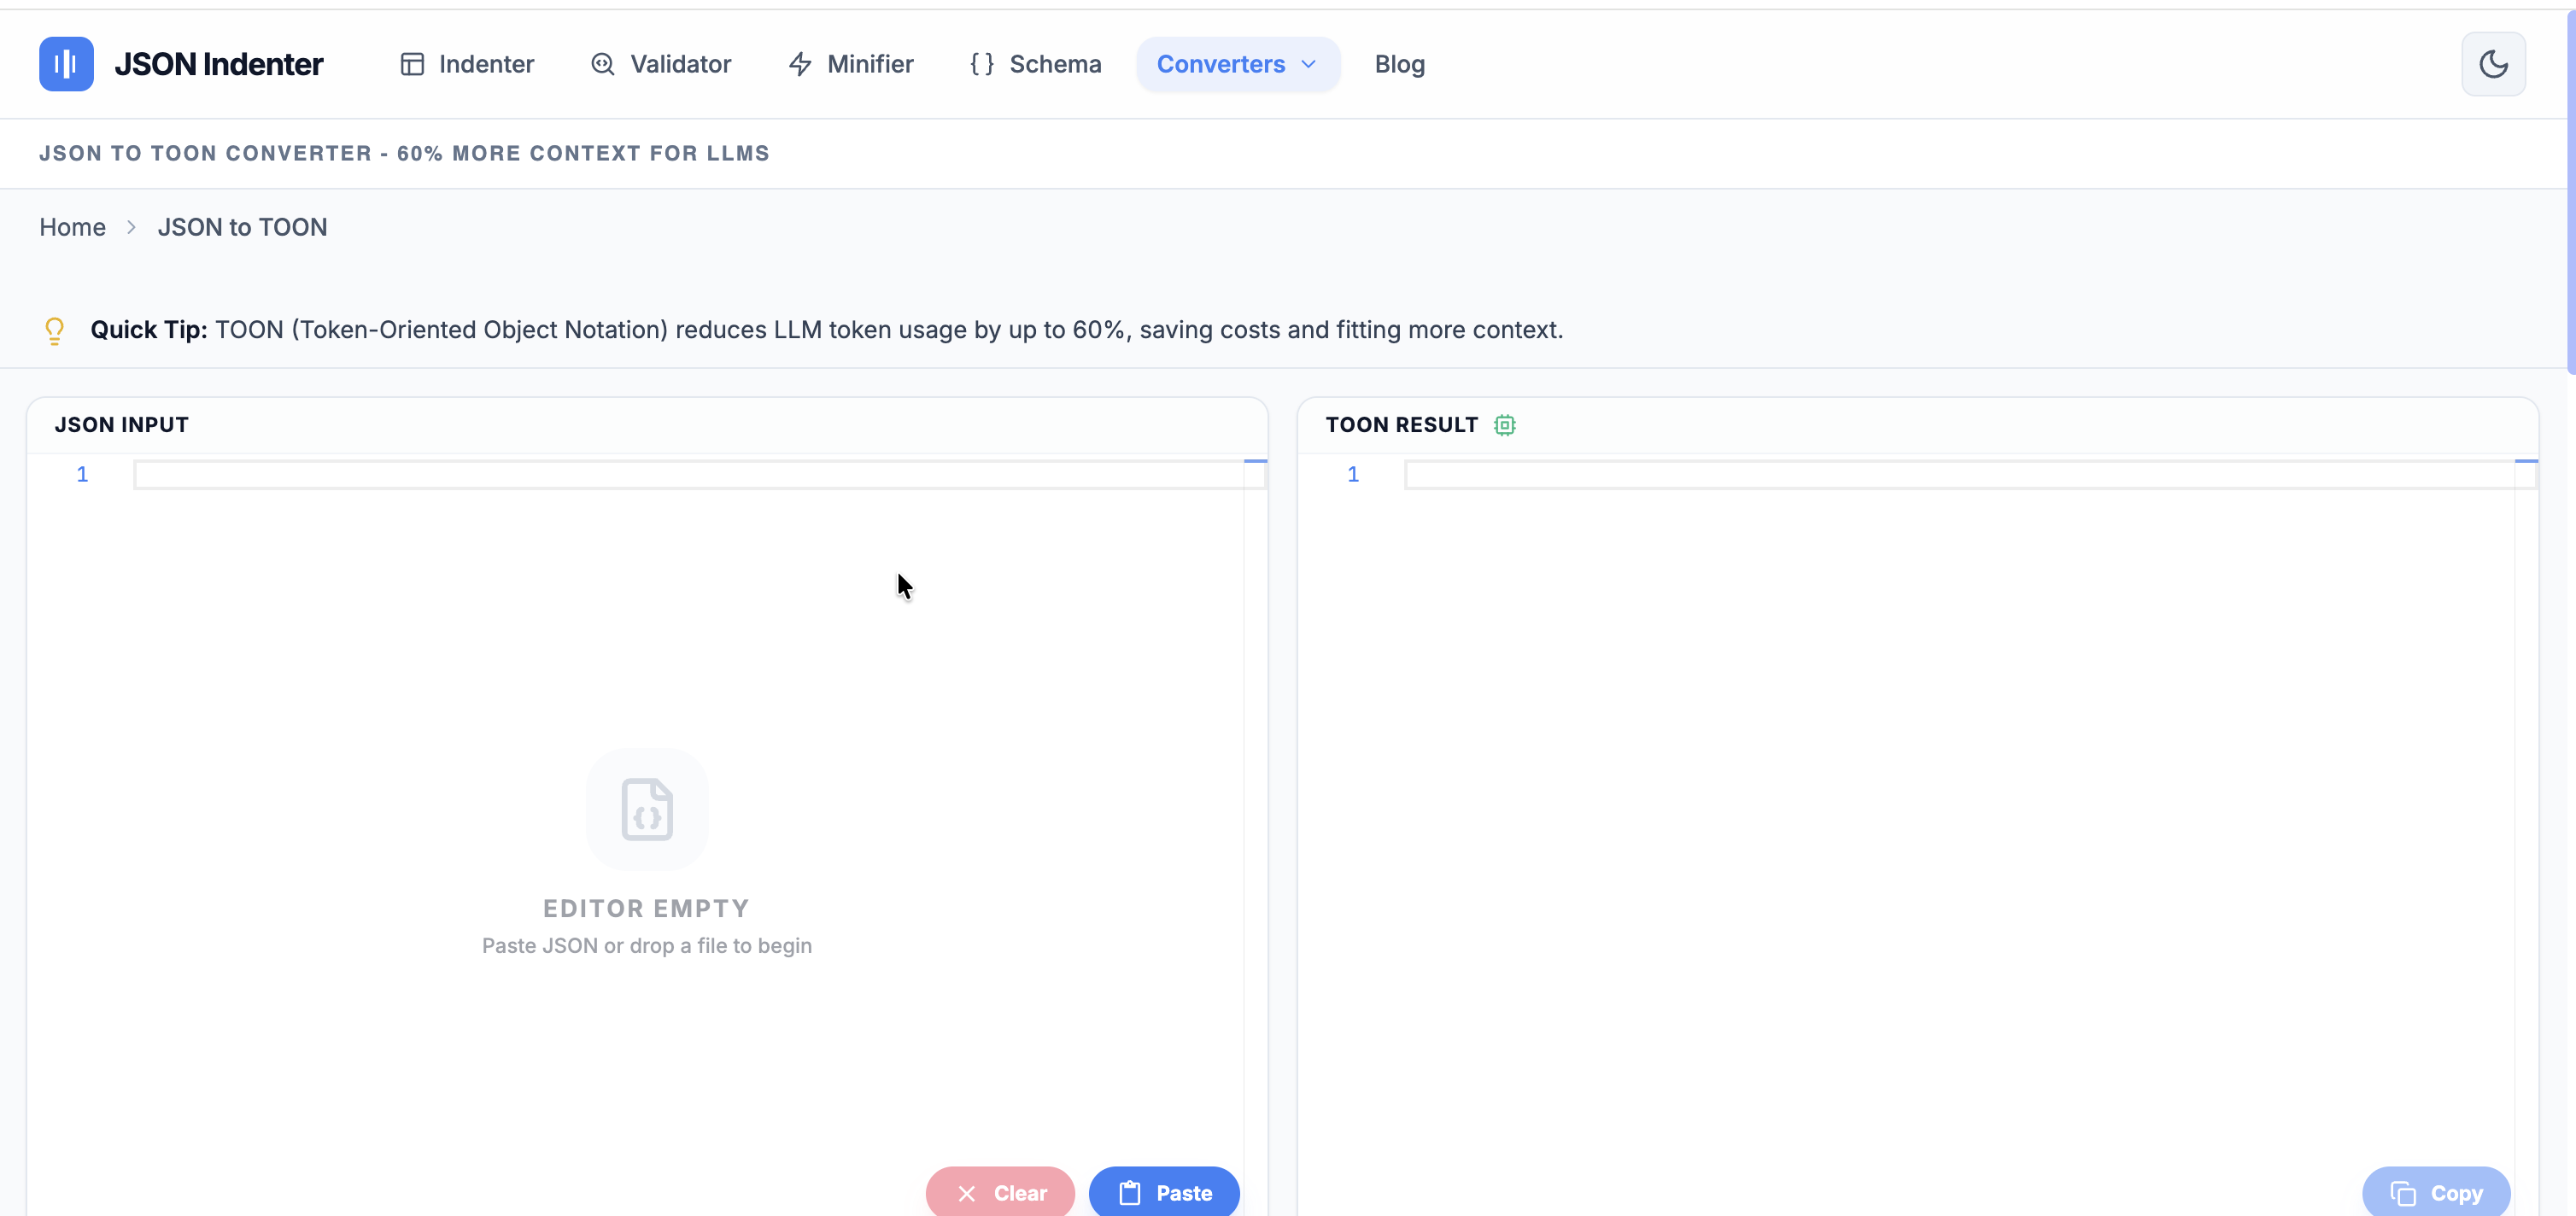Select the Indenter navigation item
This screenshot has height=1216, width=2576.
coord(487,63)
